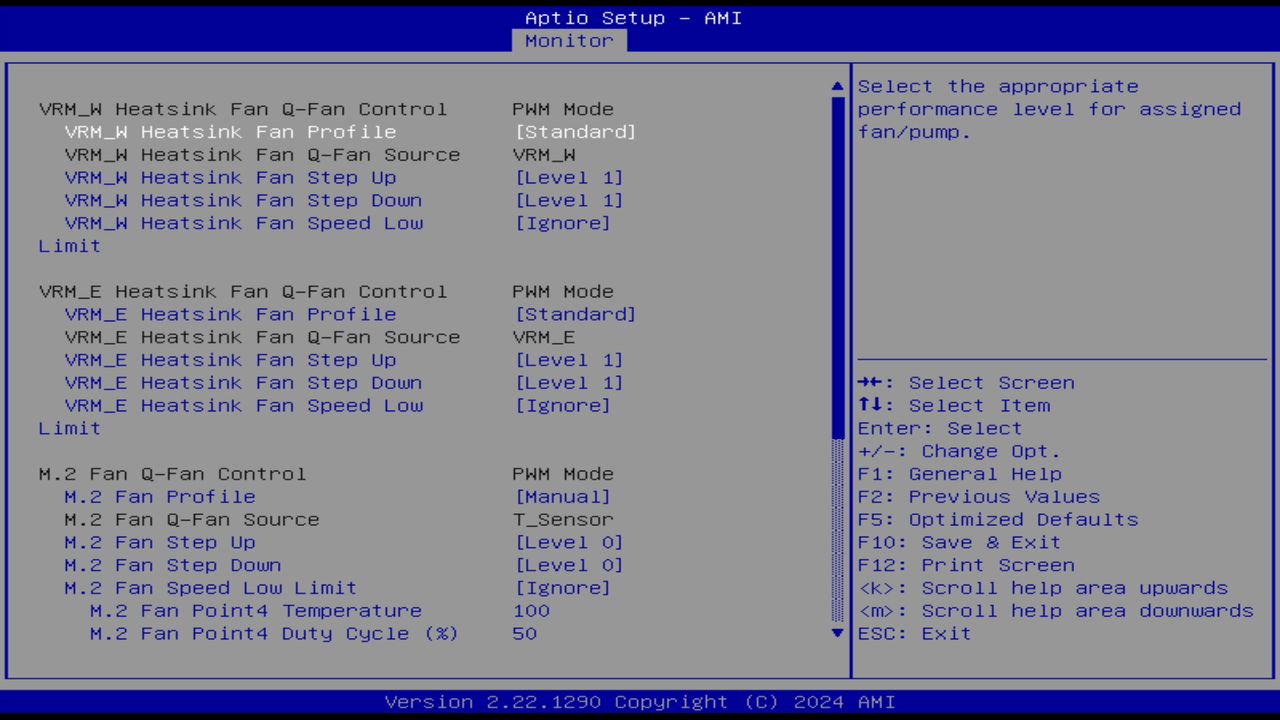Select M.2 Fan Point4 Temperature label

tap(256, 612)
